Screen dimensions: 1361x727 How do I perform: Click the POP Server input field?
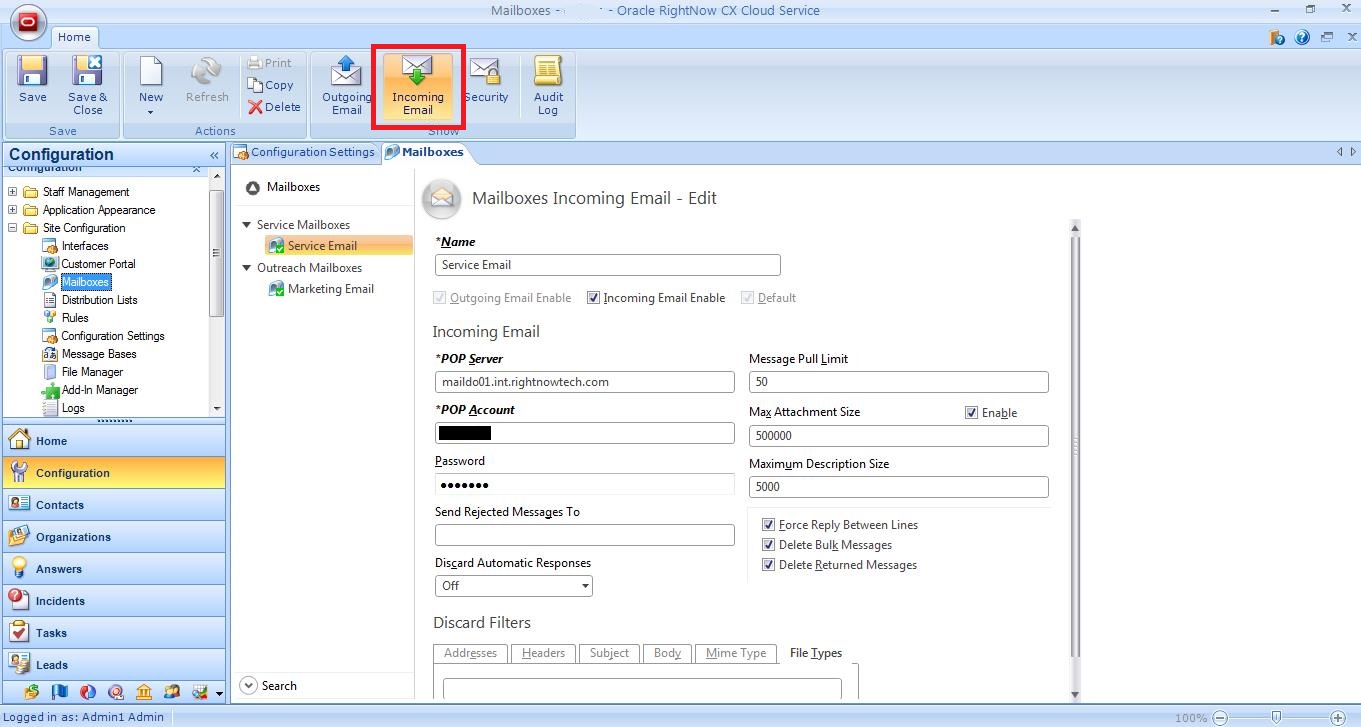(x=584, y=382)
